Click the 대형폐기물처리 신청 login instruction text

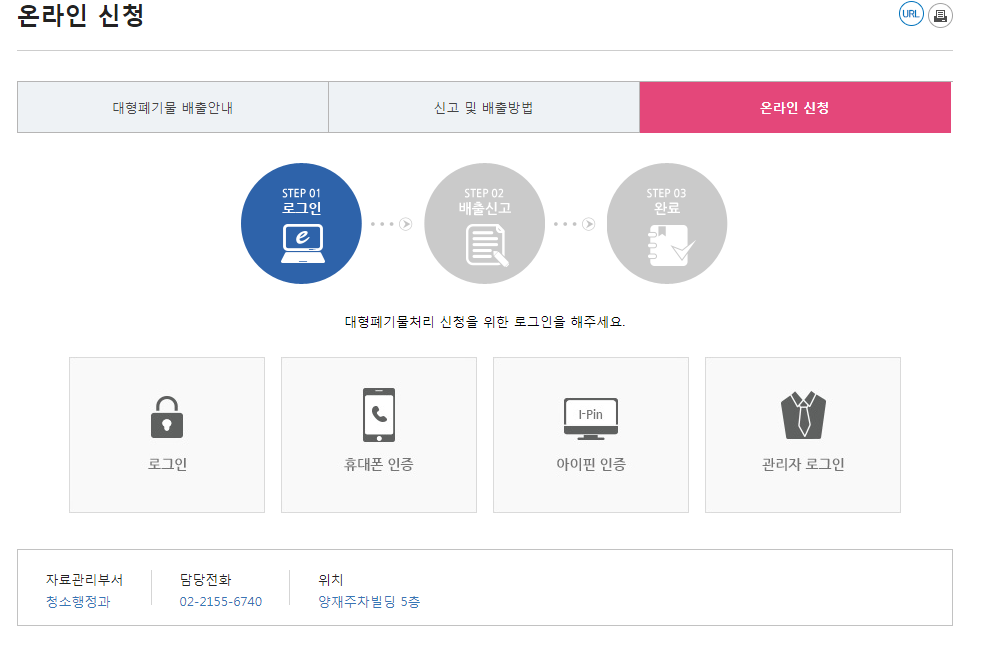click(484, 322)
